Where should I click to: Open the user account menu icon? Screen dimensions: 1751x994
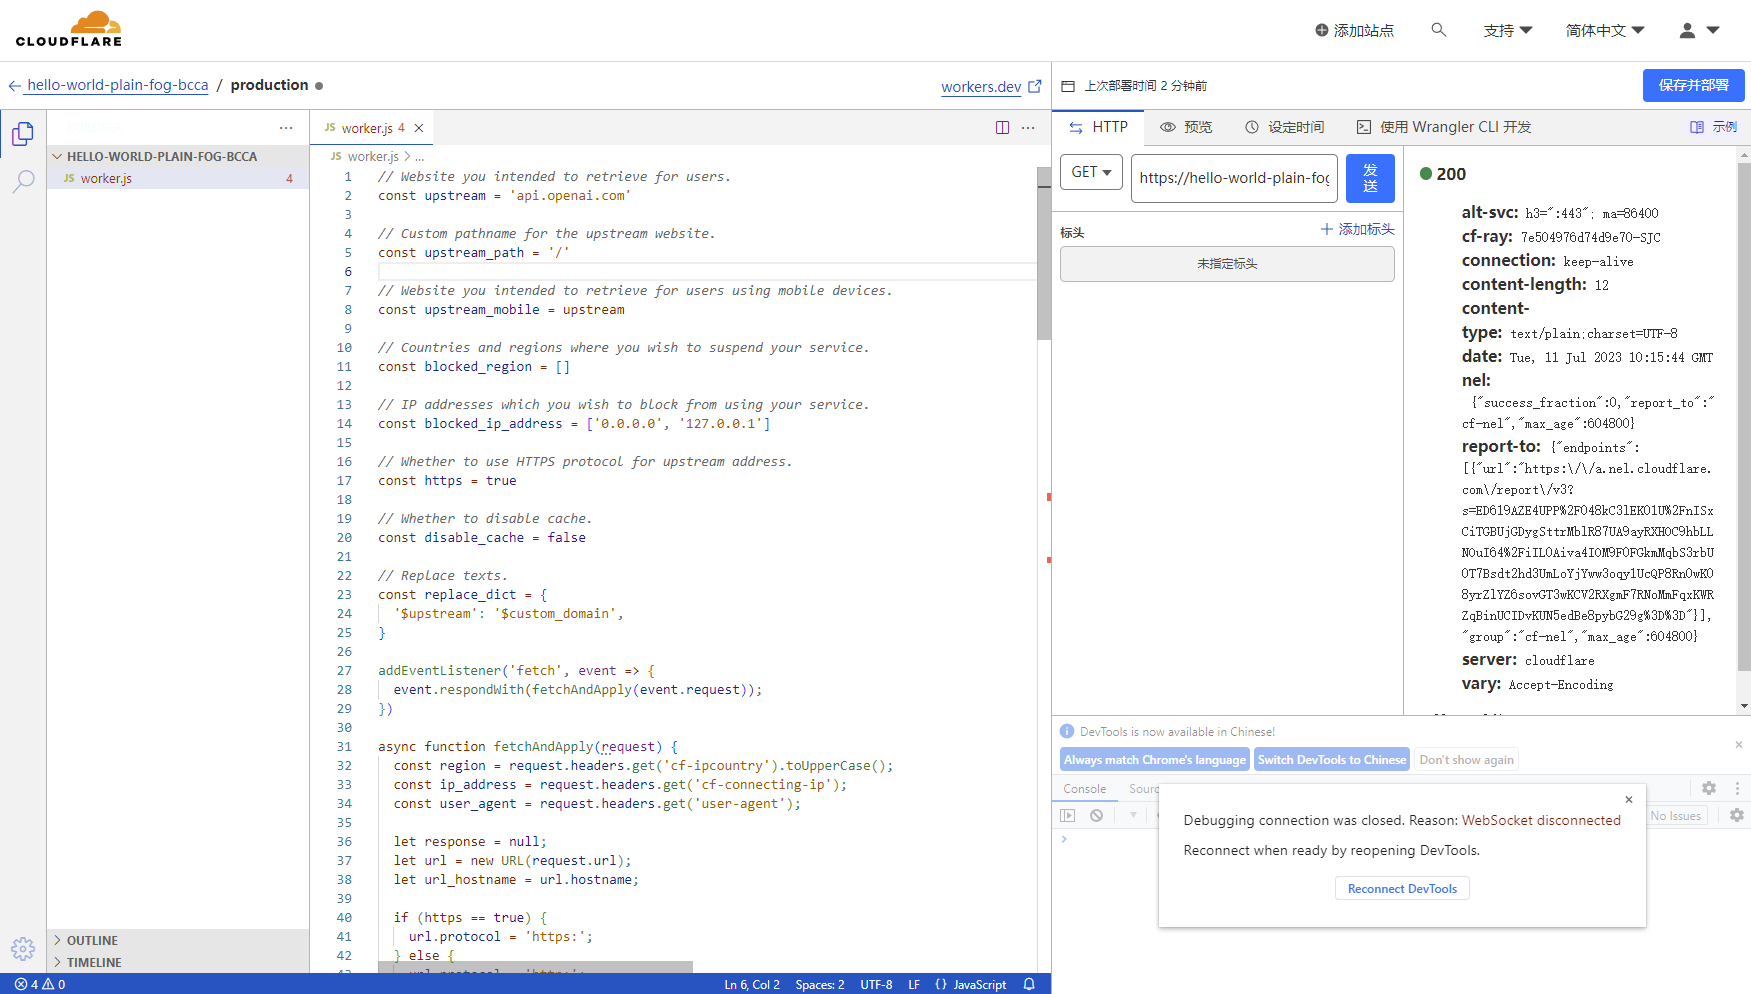[1687, 30]
